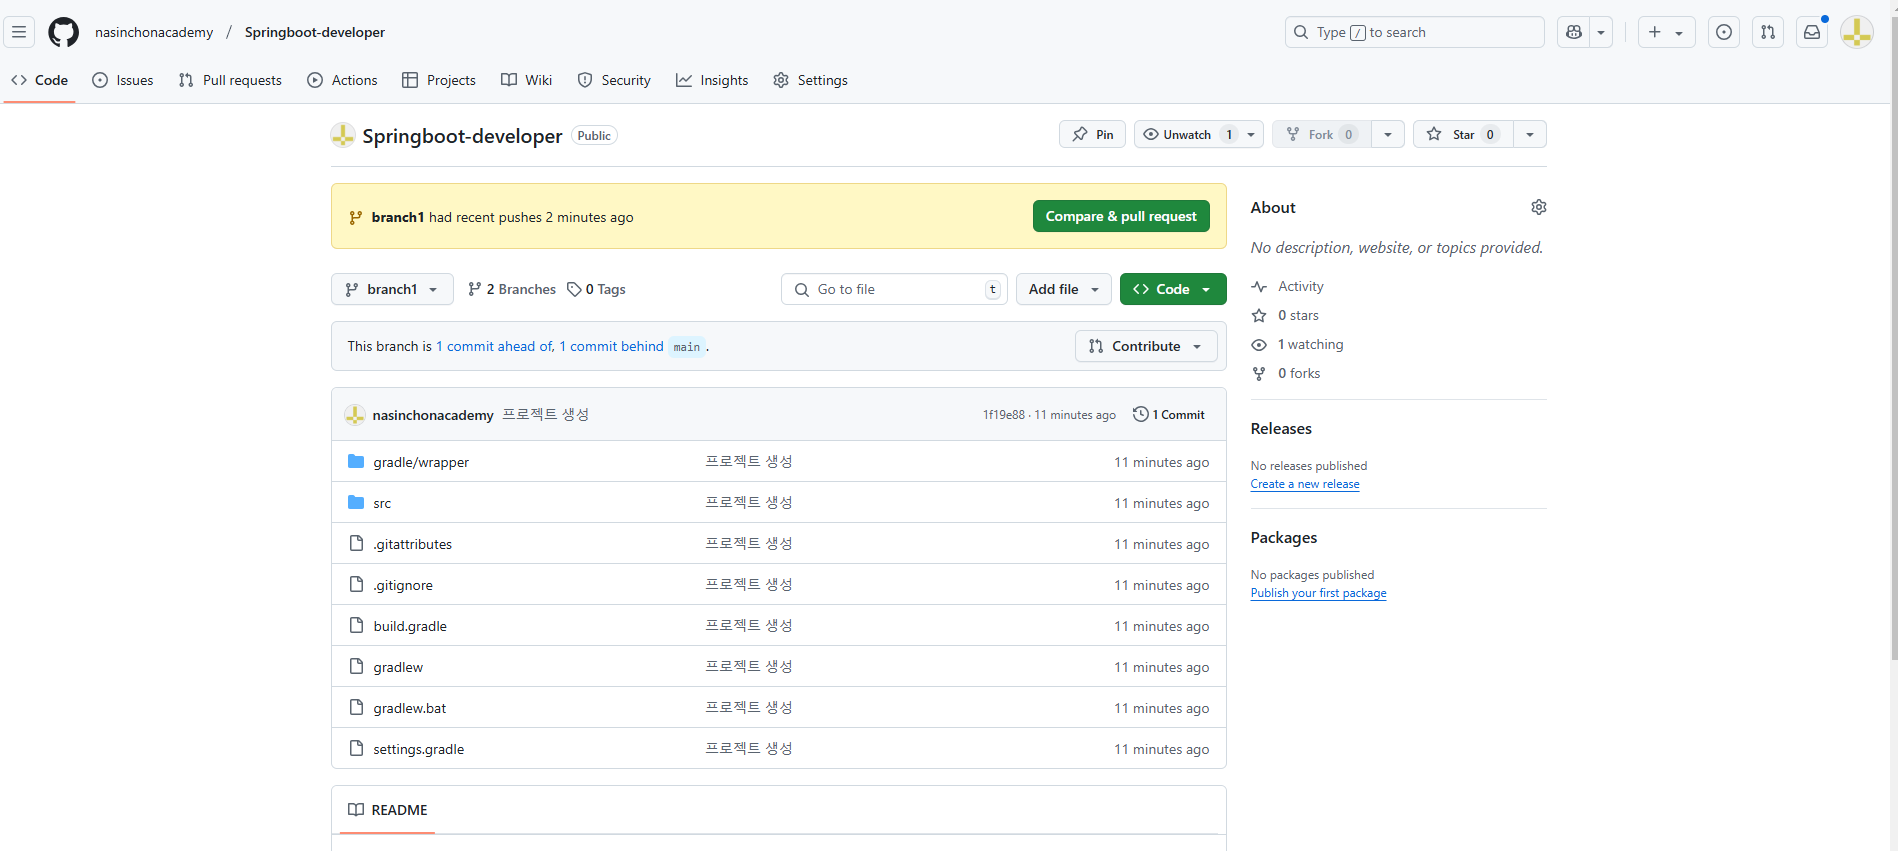
Task: Click the Compare & pull request button
Action: (x=1121, y=216)
